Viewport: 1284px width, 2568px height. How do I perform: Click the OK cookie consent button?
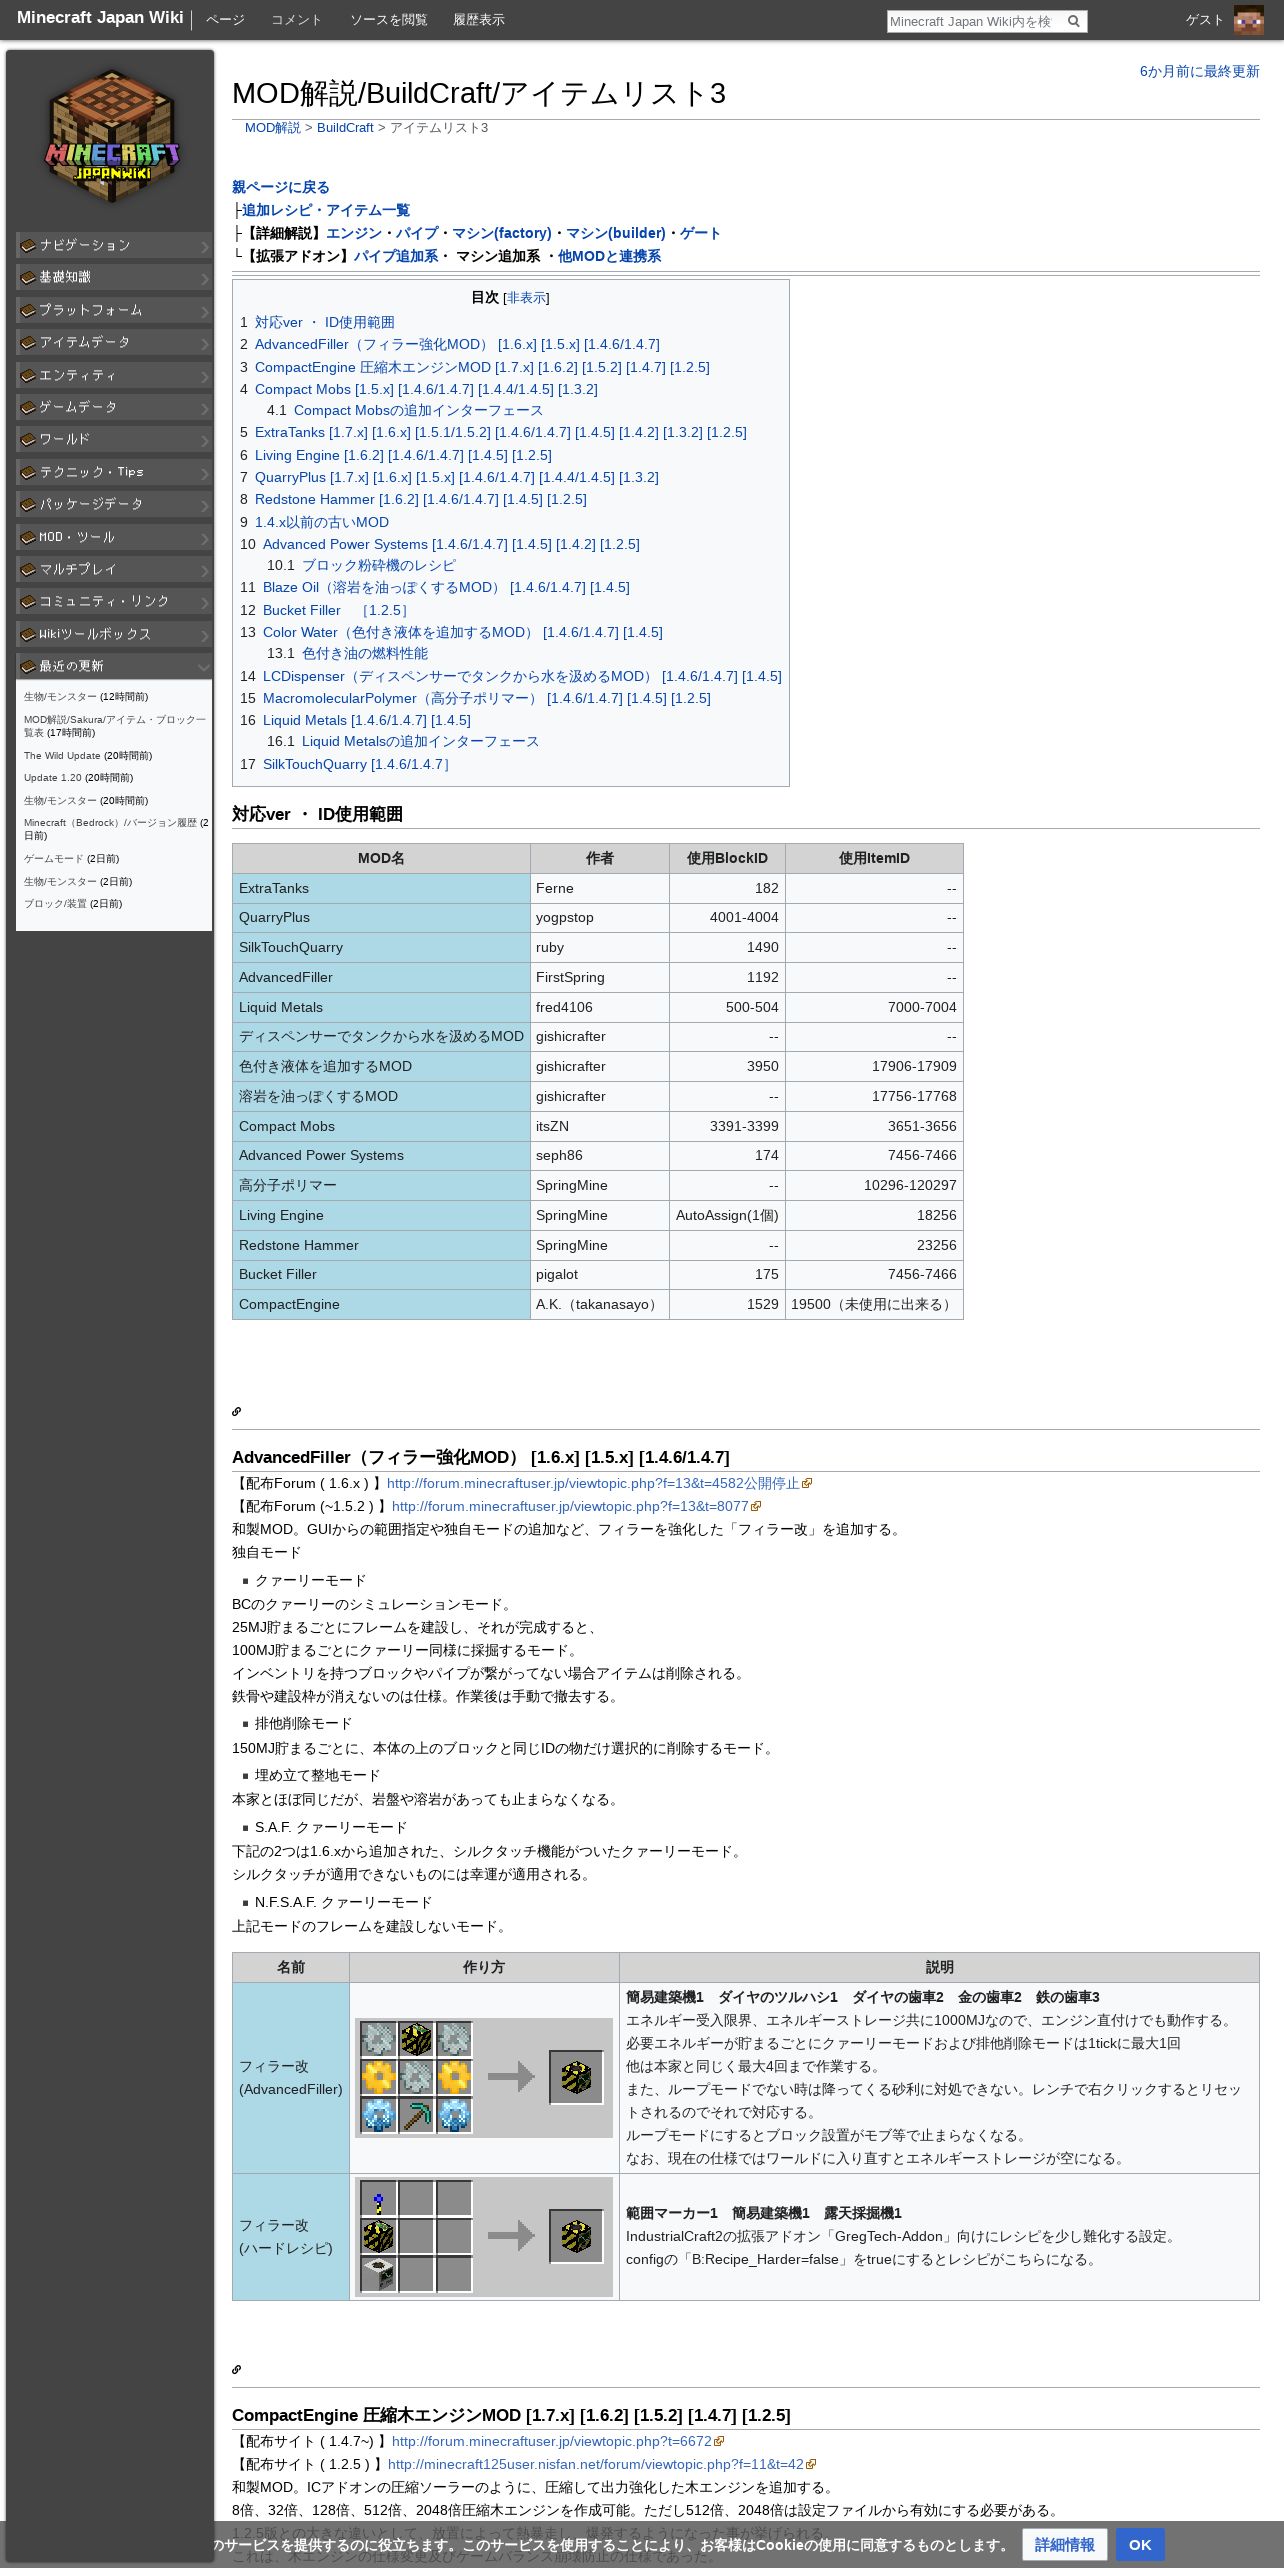point(1140,2545)
